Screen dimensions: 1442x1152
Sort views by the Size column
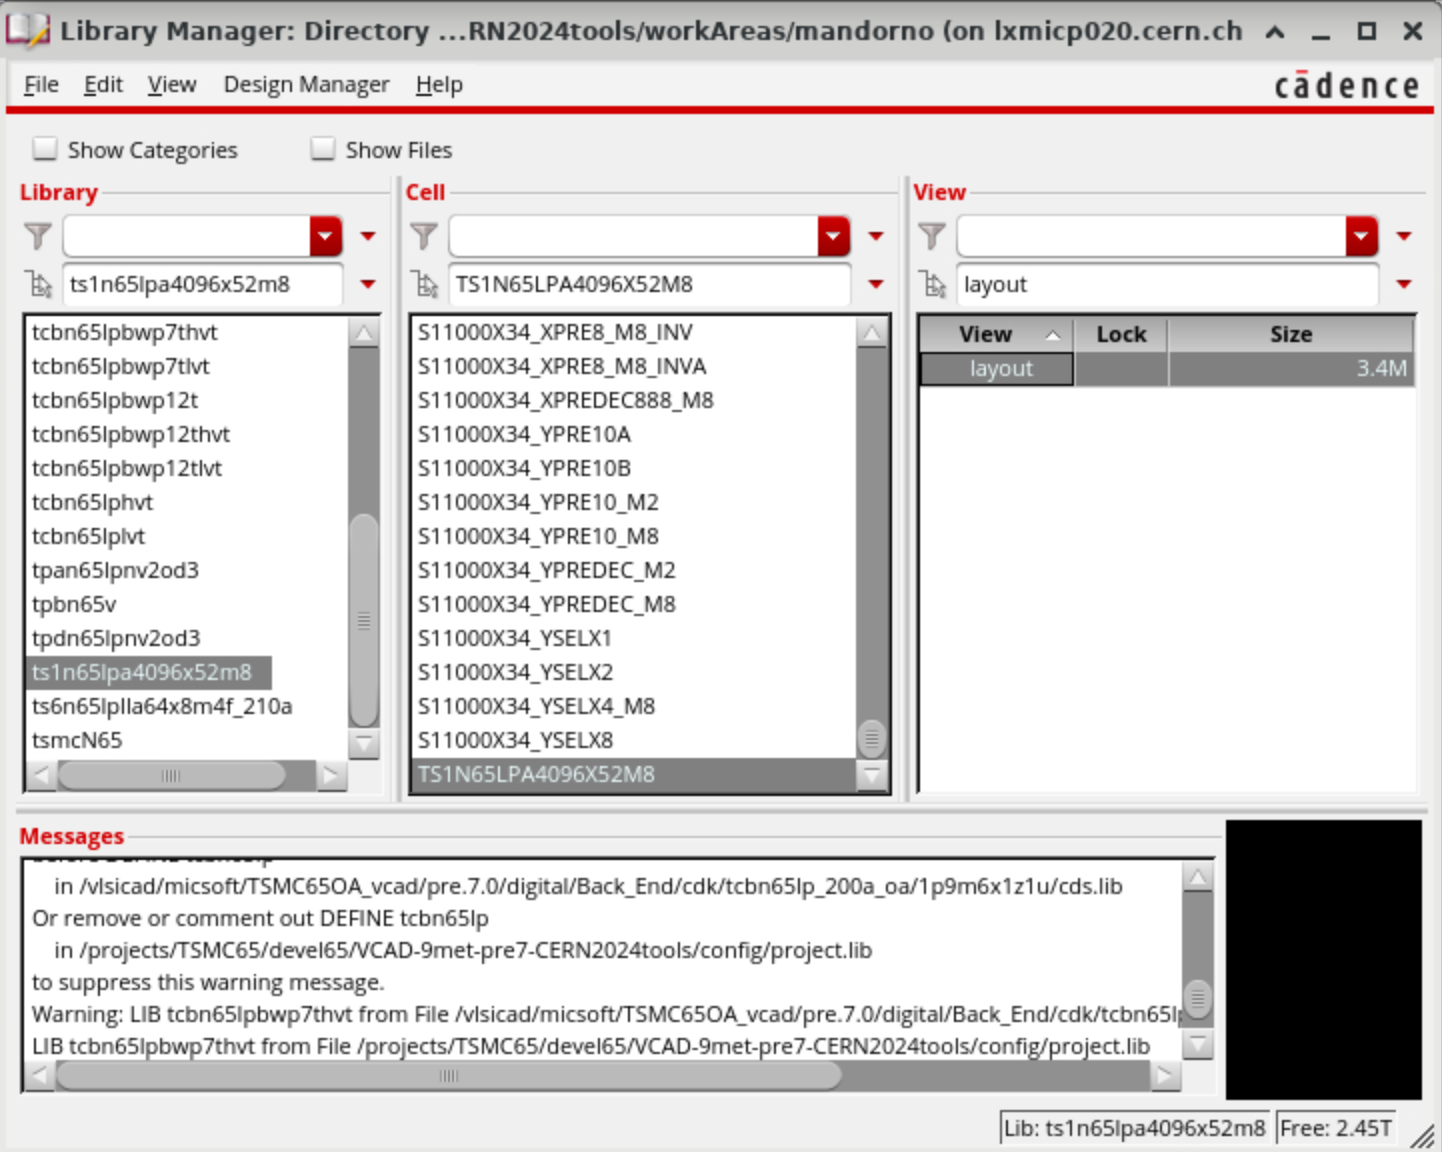click(1290, 335)
